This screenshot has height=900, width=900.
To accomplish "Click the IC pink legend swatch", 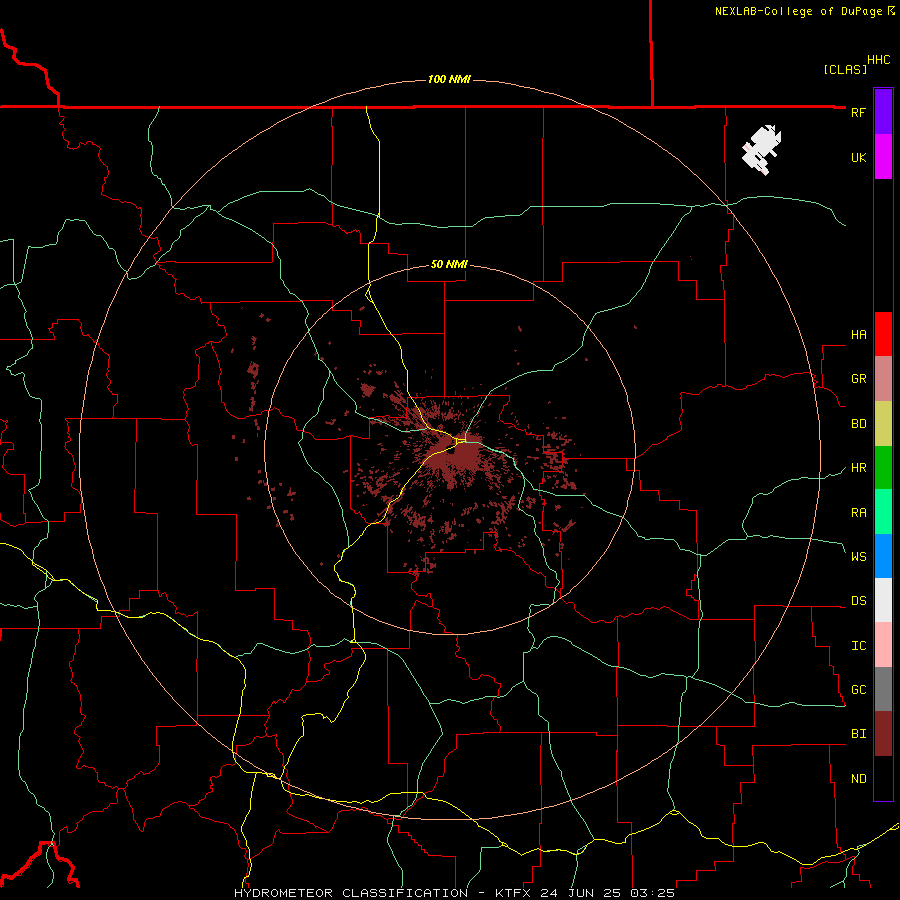I will tap(883, 645).
